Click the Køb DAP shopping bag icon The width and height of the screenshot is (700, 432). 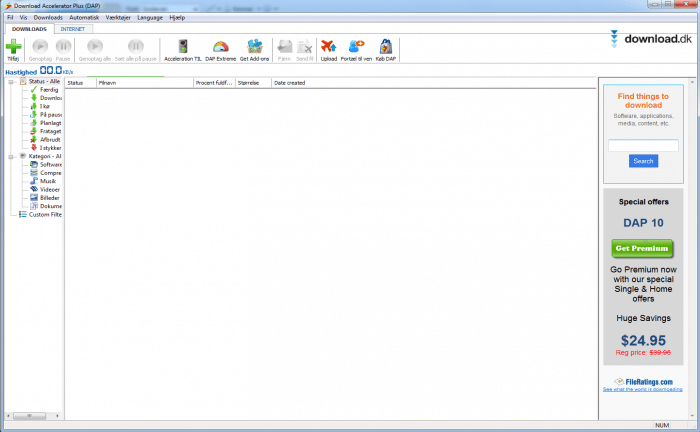[x=385, y=47]
